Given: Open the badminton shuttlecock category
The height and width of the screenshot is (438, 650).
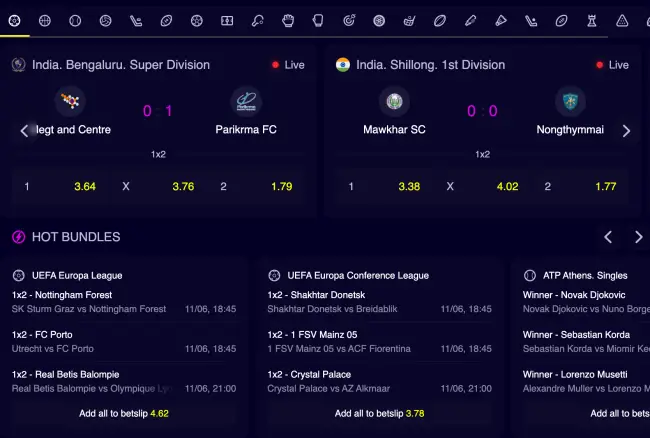Looking at the screenshot, I should (x=501, y=20).
